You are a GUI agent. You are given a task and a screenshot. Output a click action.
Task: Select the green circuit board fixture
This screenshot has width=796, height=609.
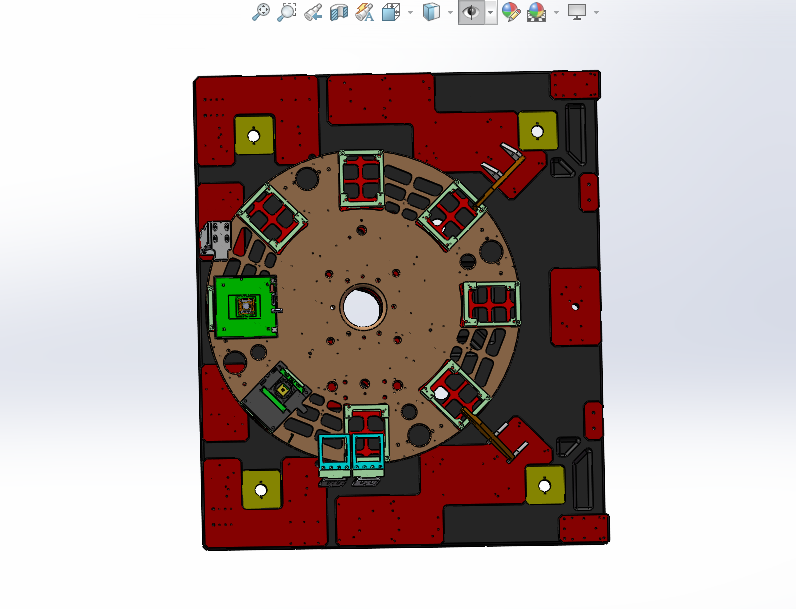click(x=246, y=307)
